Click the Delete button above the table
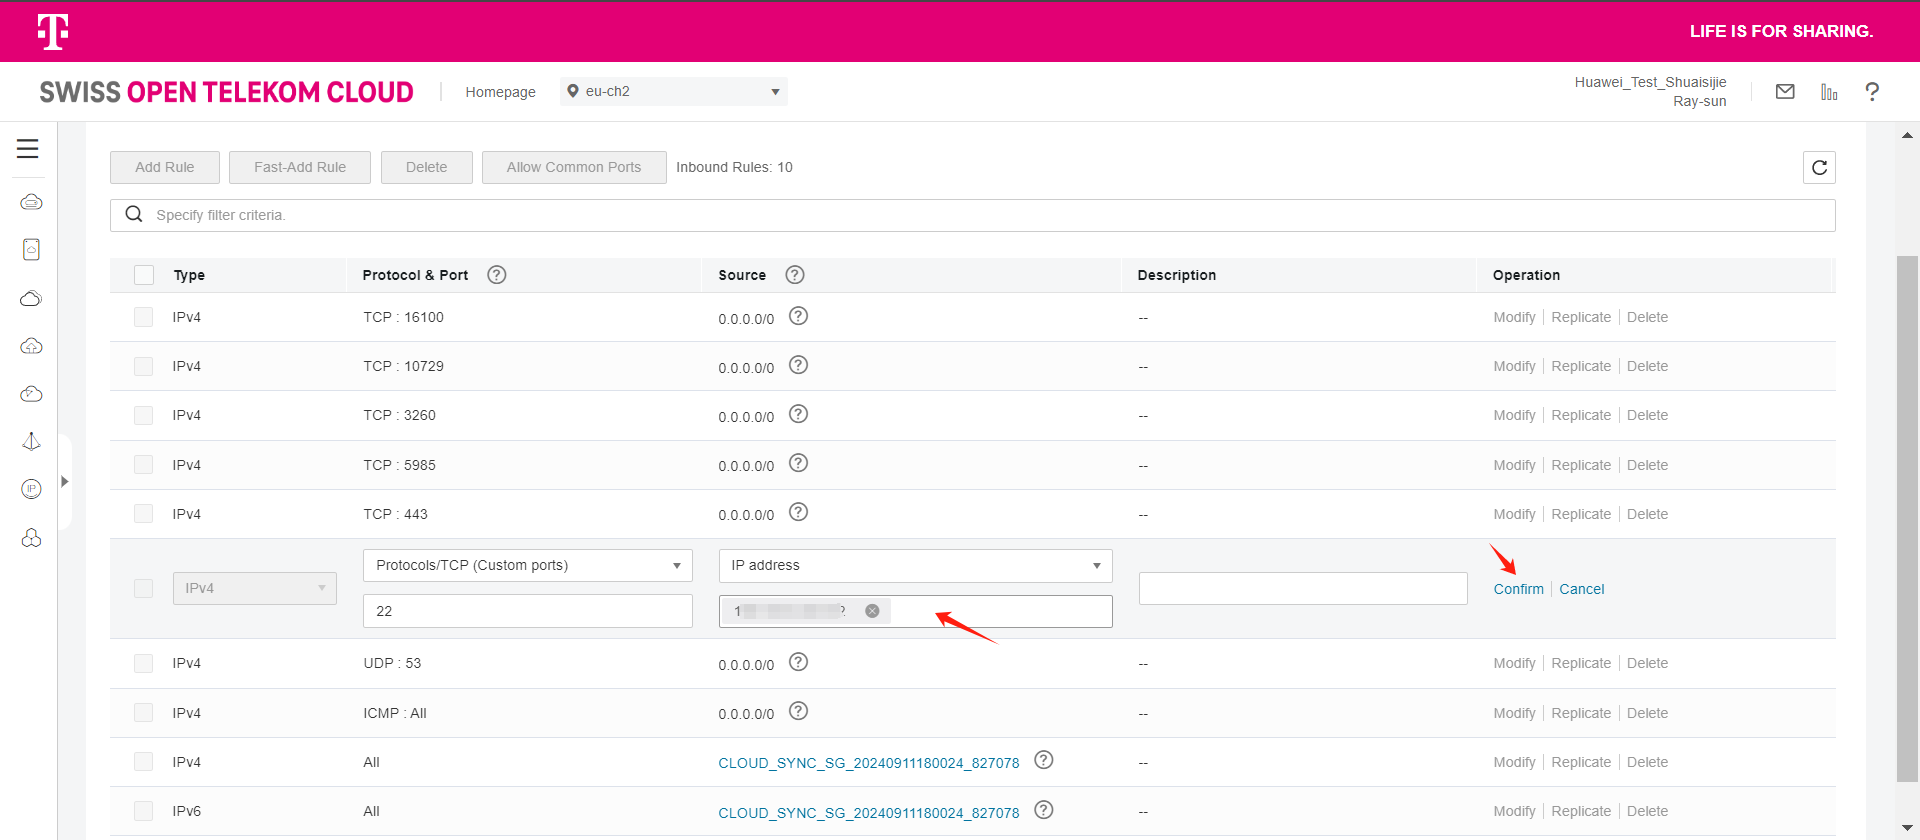The width and height of the screenshot is (1920, 840). (x=427, y=167)
